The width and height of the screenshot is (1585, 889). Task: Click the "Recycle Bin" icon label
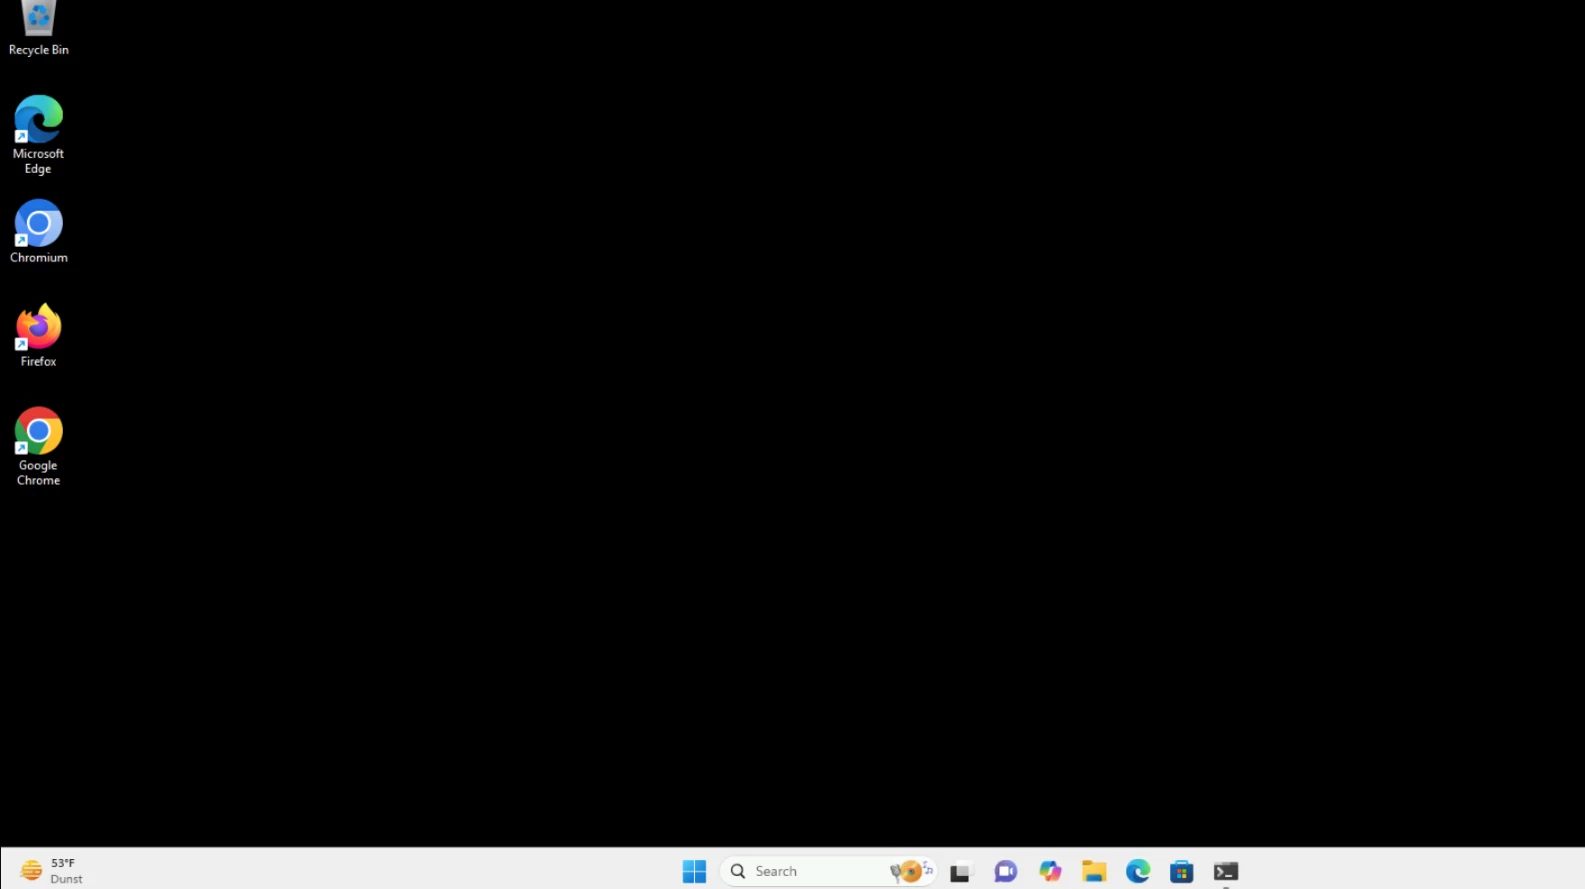(x=38, y=50)
